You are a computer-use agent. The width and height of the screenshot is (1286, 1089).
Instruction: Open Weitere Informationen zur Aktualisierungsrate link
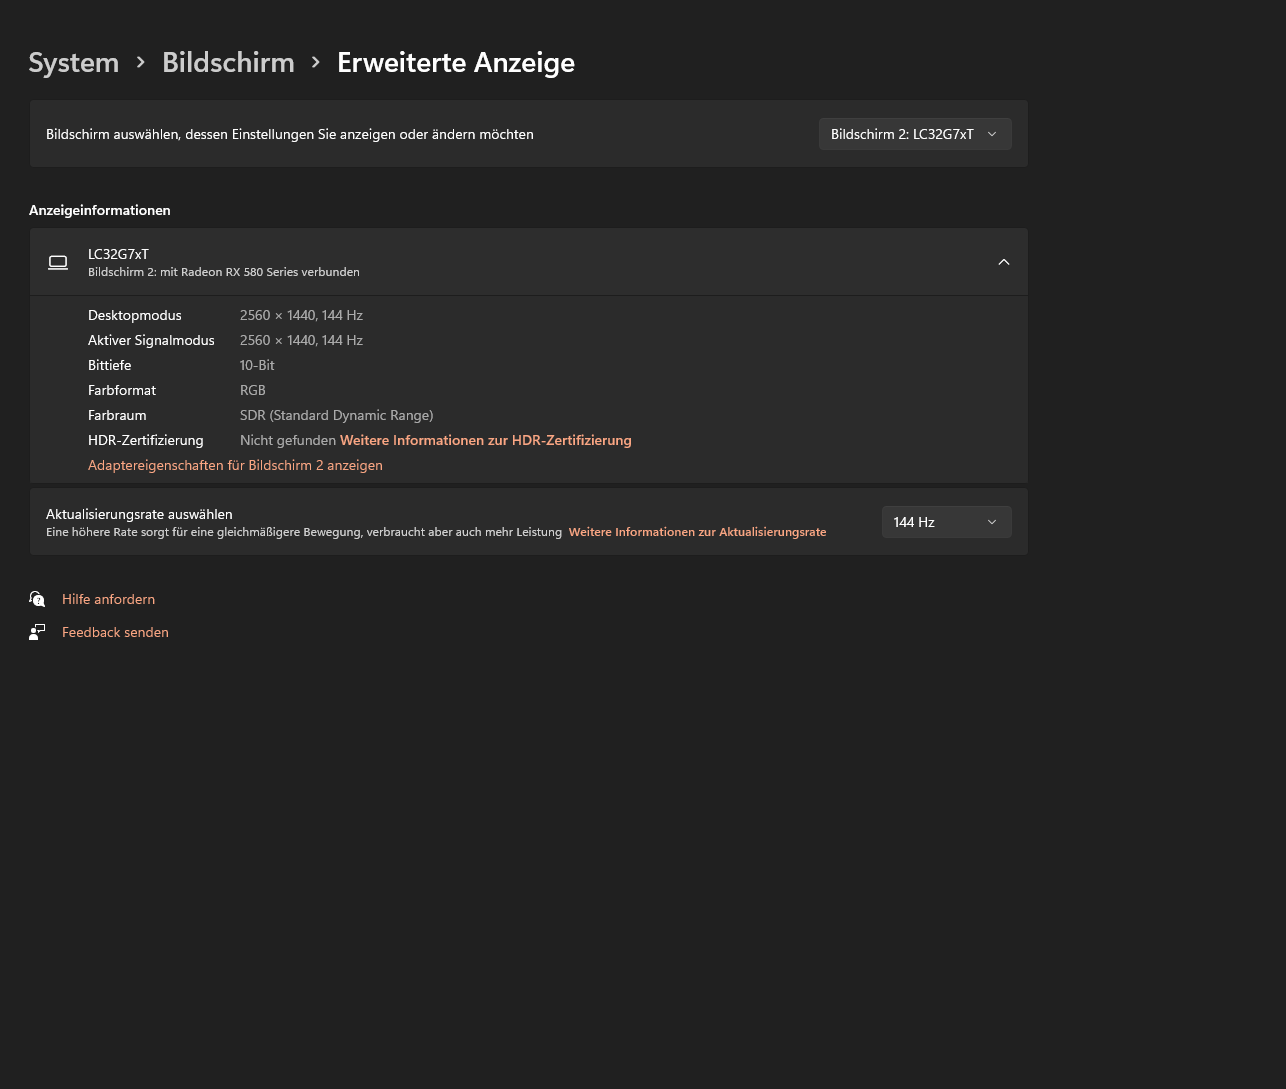click(697, 532)
